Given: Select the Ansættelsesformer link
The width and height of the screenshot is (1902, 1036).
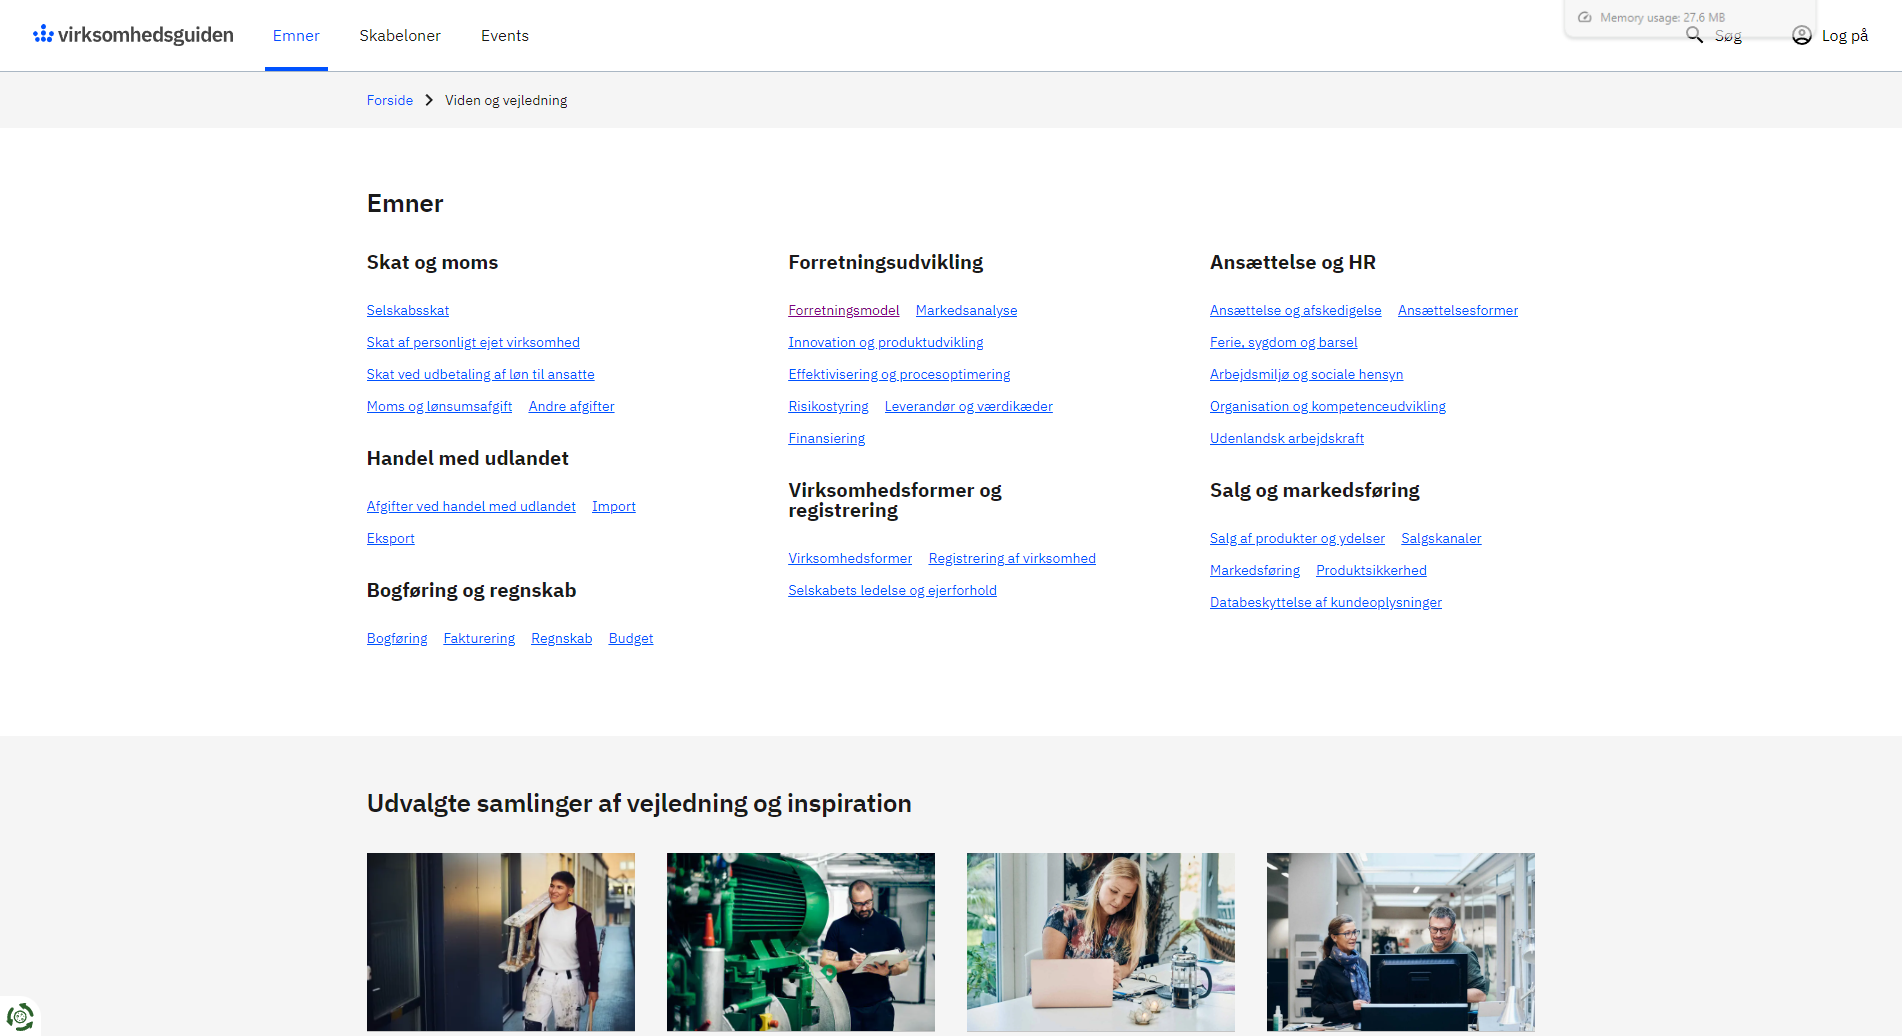Looking at the screenshot, I should coord(1457,310).
